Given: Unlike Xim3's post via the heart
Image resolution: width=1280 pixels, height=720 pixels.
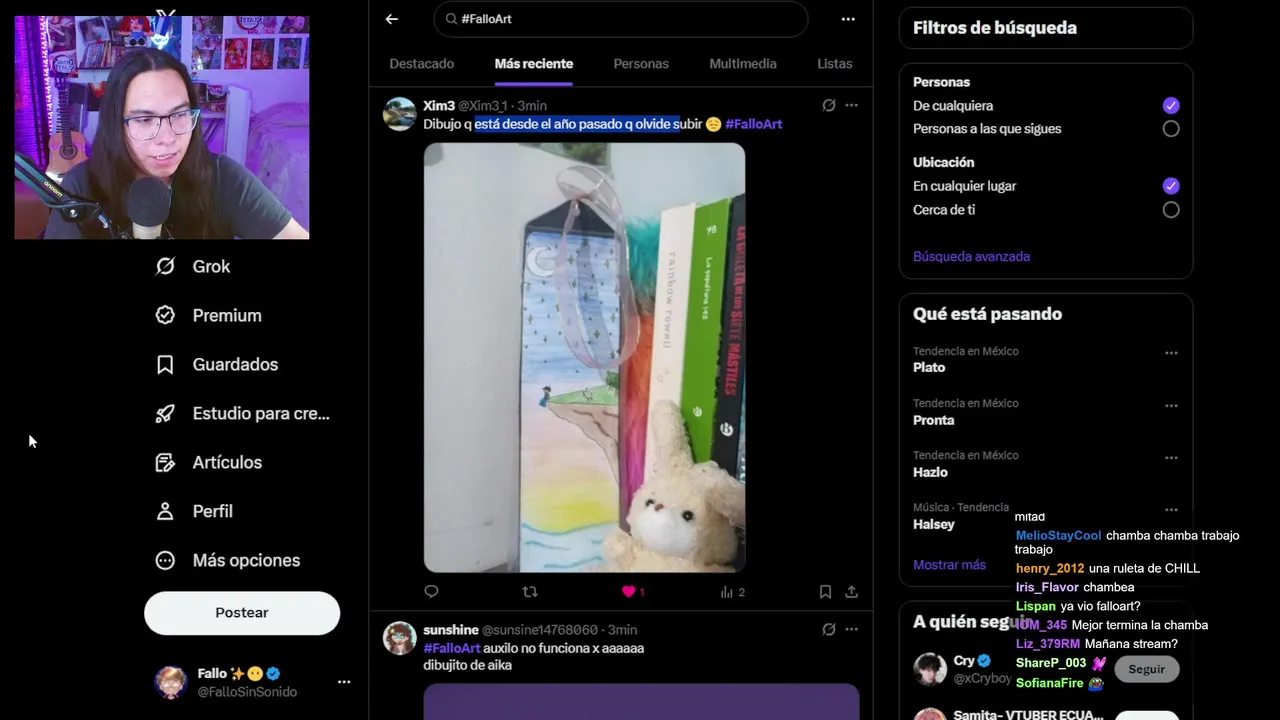Looking at the screenshot, I should 629,592.
